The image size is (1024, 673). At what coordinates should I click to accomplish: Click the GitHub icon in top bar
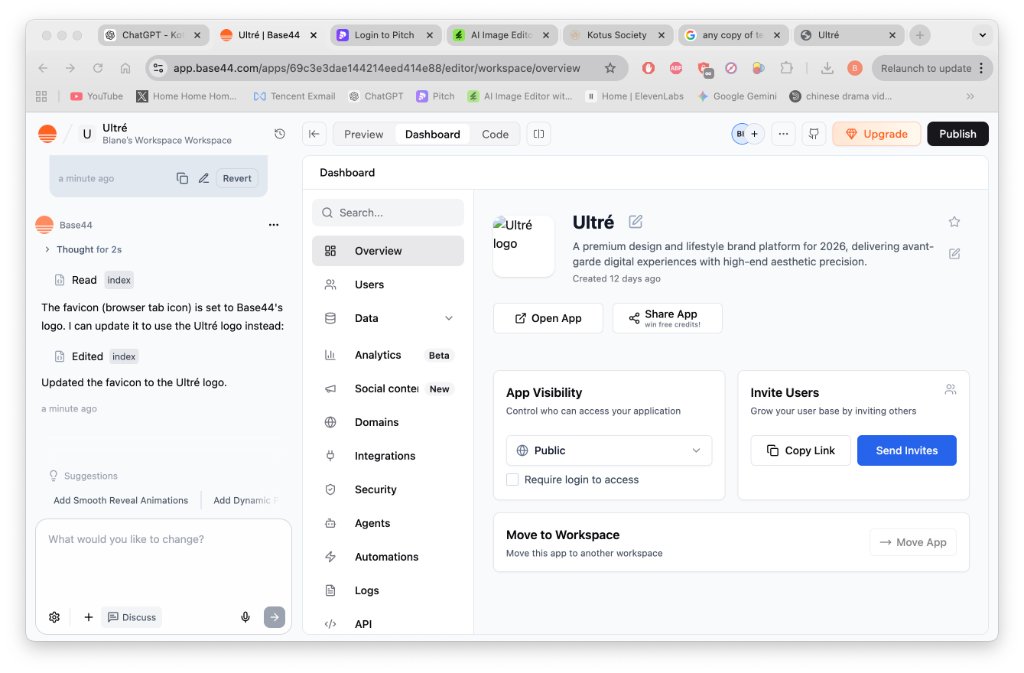point(814,134)
